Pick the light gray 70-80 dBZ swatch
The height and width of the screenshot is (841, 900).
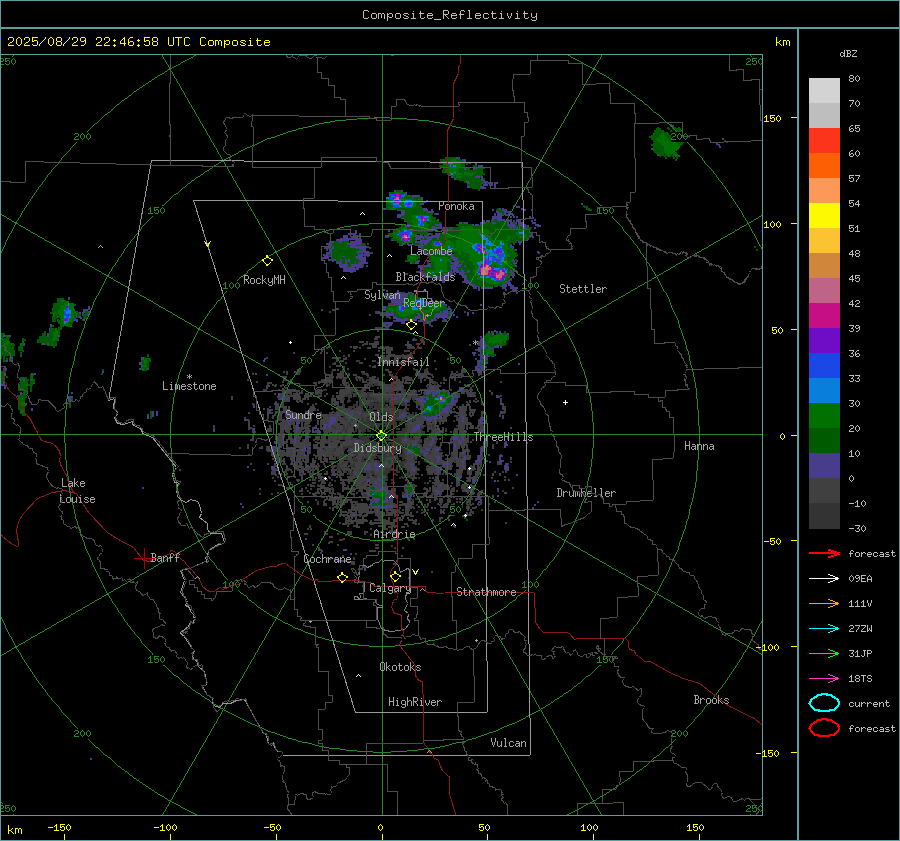click(x=824, y=91)
